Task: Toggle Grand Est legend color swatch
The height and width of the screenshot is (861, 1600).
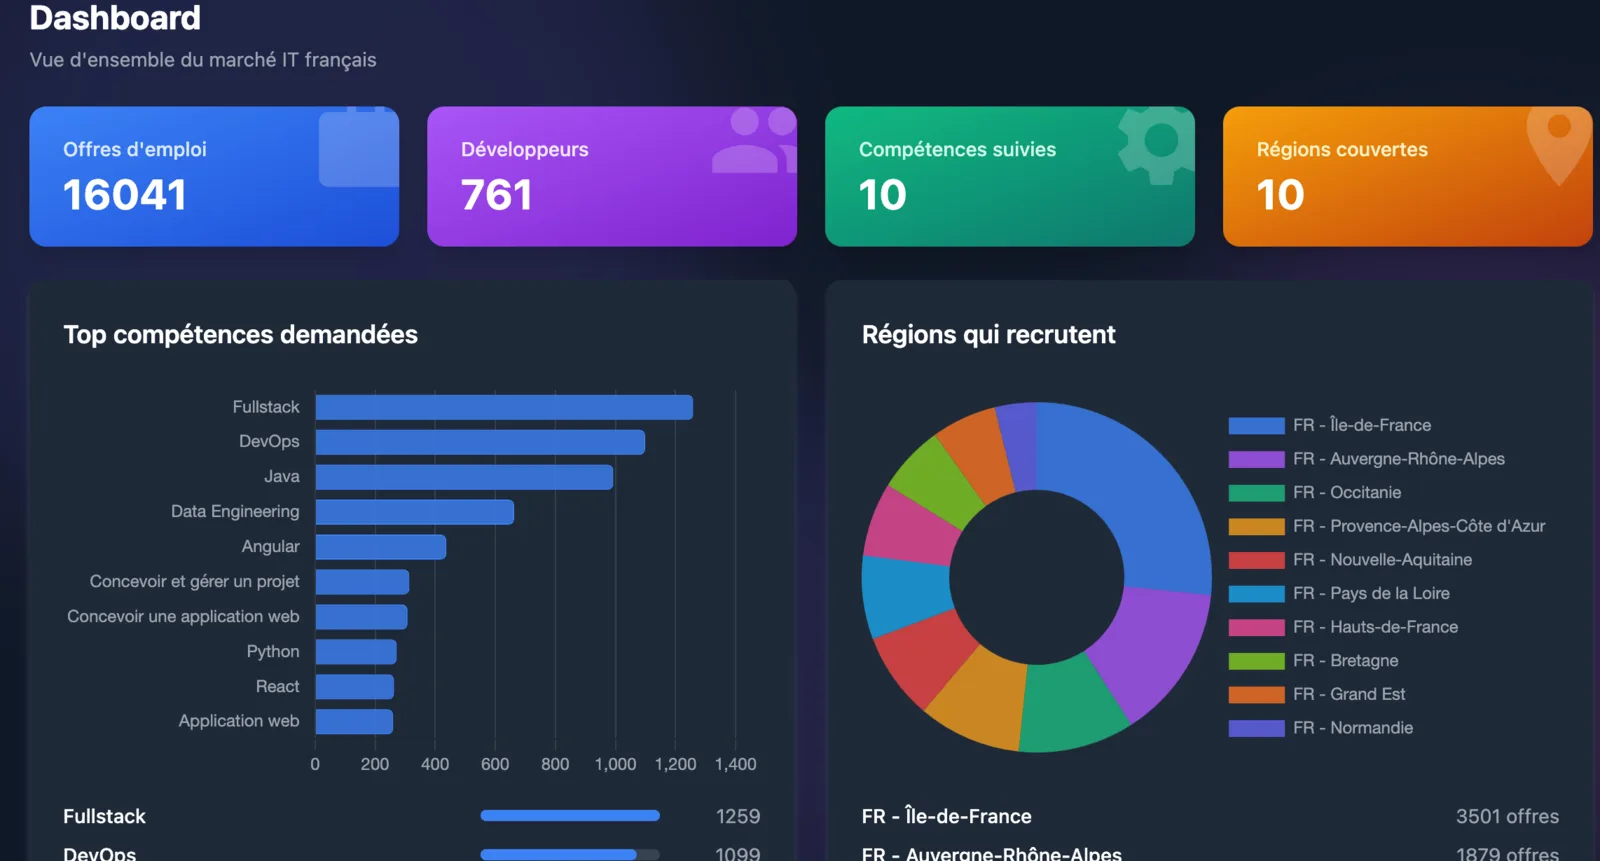Action: pos(1256,695)
